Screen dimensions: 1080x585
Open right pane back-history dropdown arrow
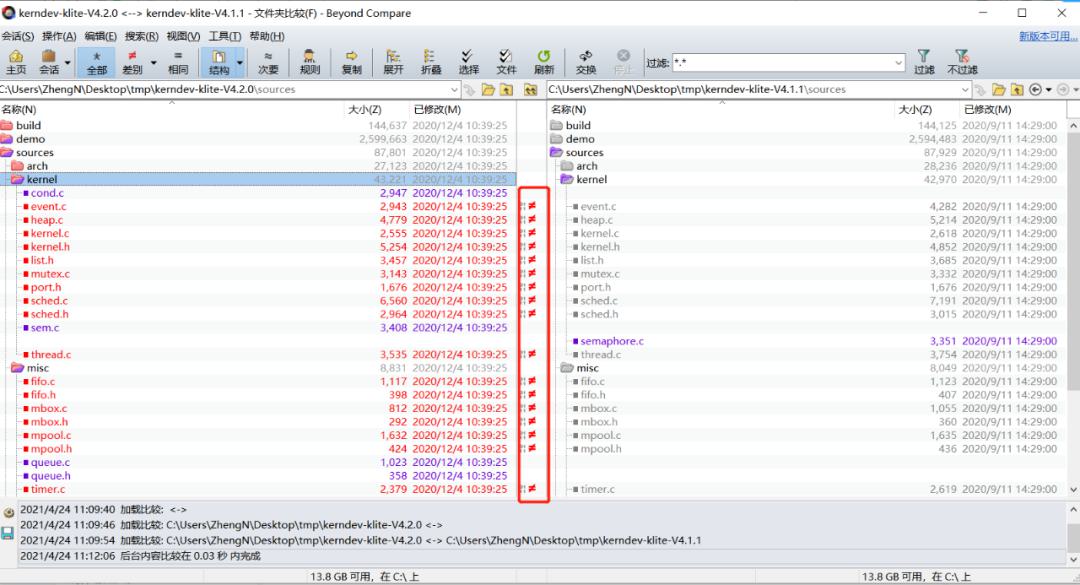coord(1048,90)
